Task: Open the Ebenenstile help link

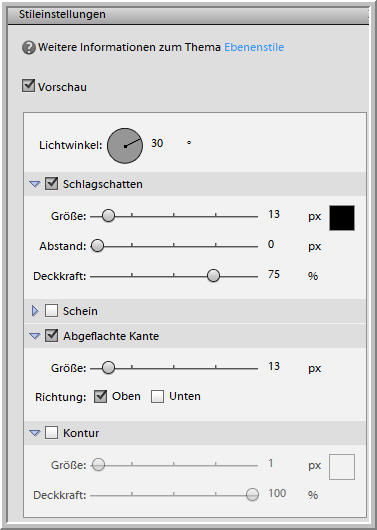Action: pyautogui.click(x=254, y=47)
